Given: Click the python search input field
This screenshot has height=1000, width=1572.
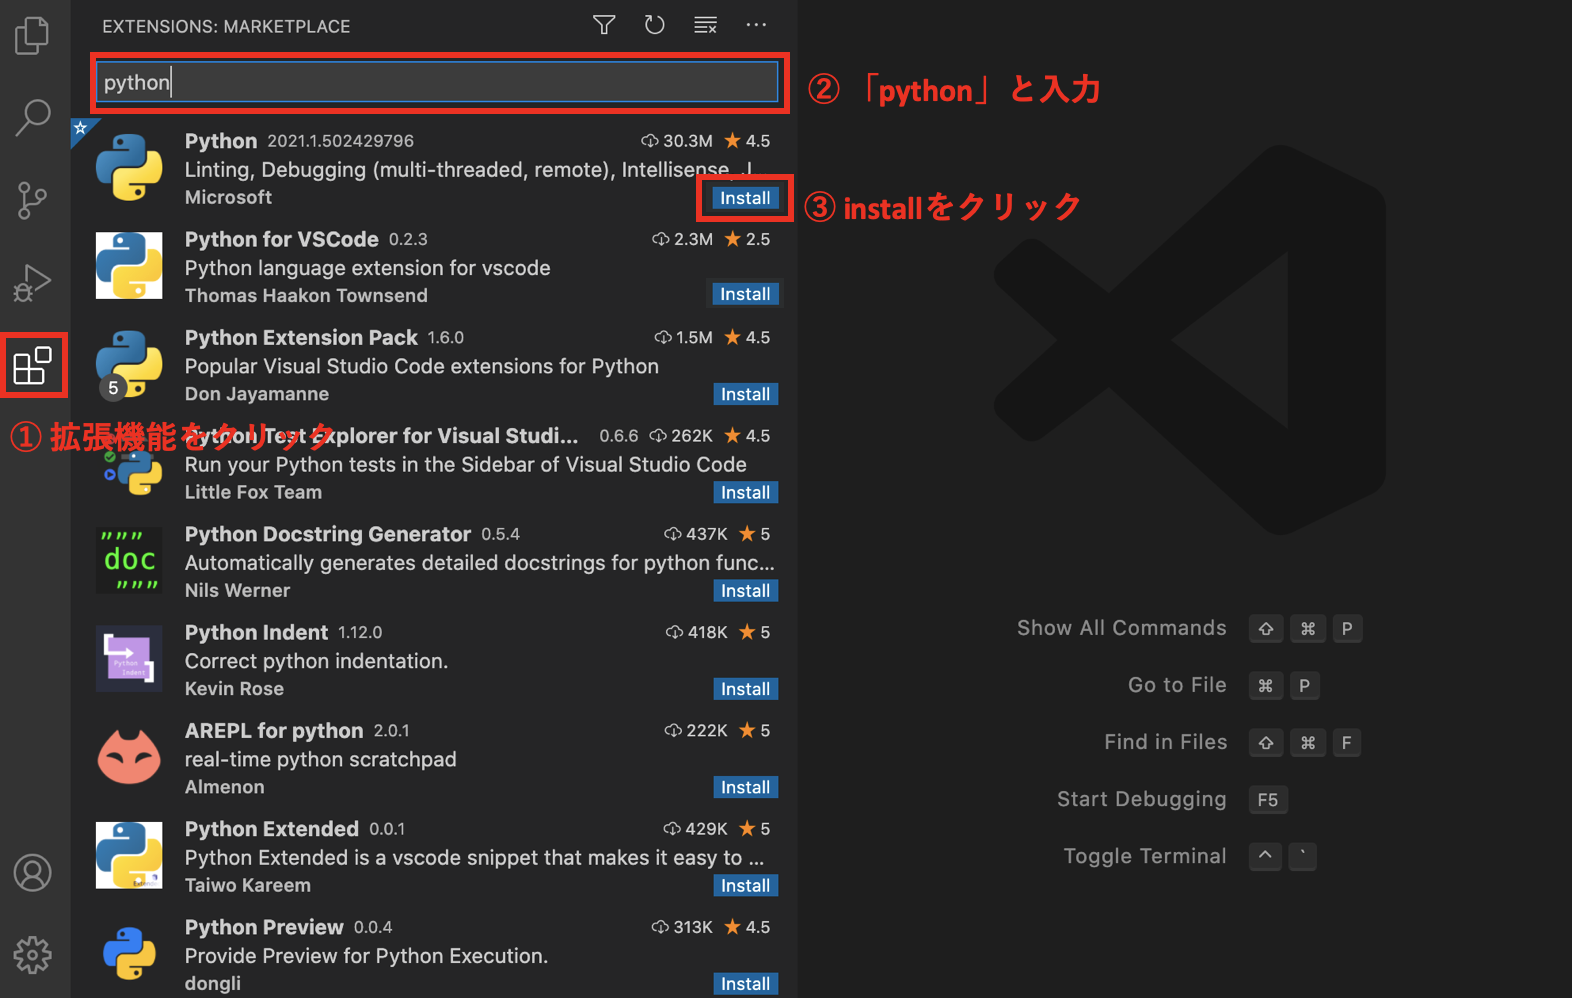Looking at the screenshot, I should (437, 82).
